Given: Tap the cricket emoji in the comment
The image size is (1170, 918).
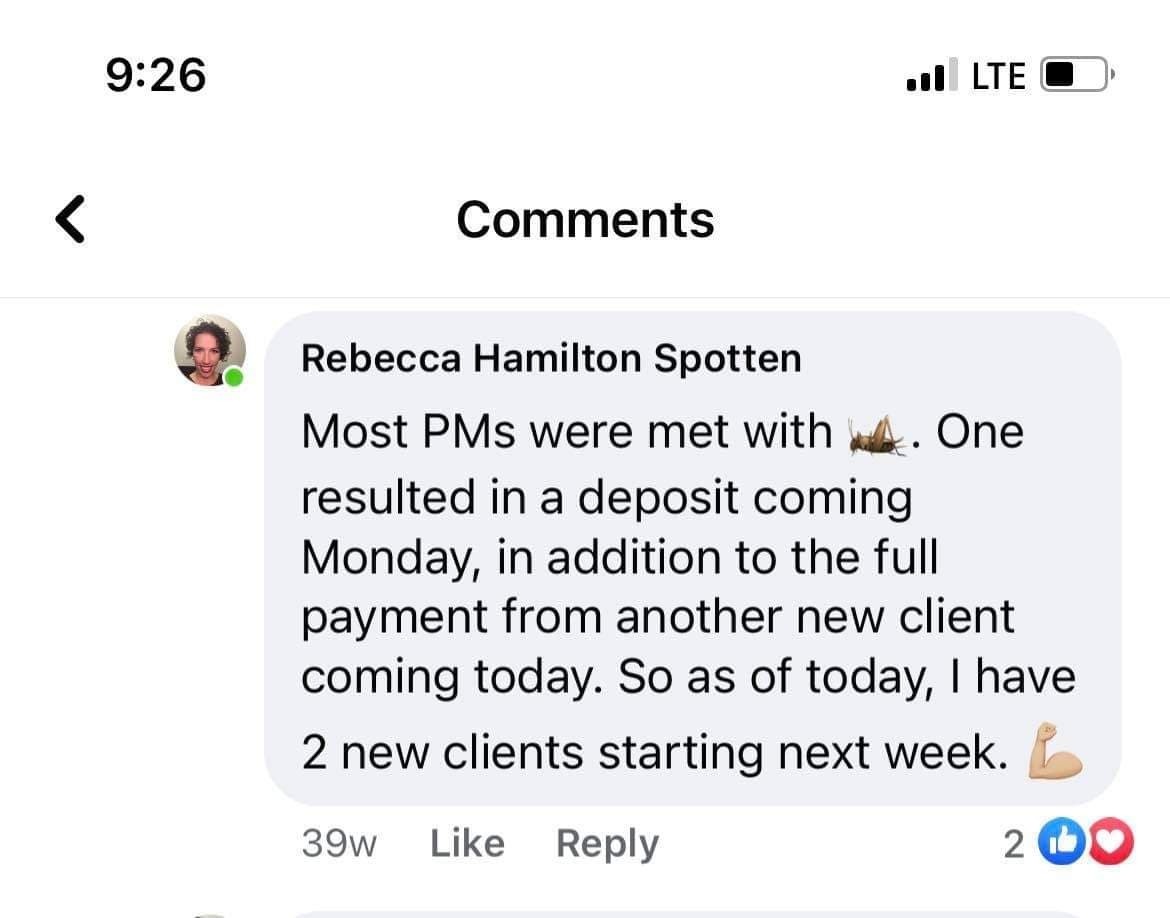Looking at the screenshot, I should click(x=878, y=435).
